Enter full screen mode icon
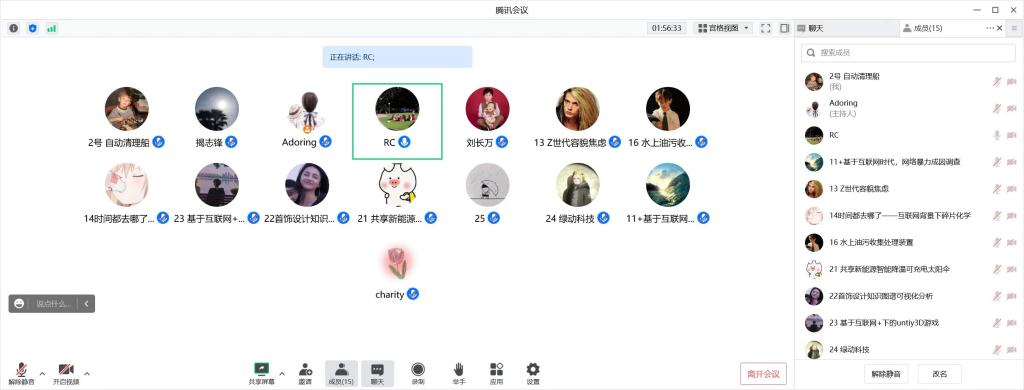This screenshot has width=1024, height=390. (x=766, y=28)
